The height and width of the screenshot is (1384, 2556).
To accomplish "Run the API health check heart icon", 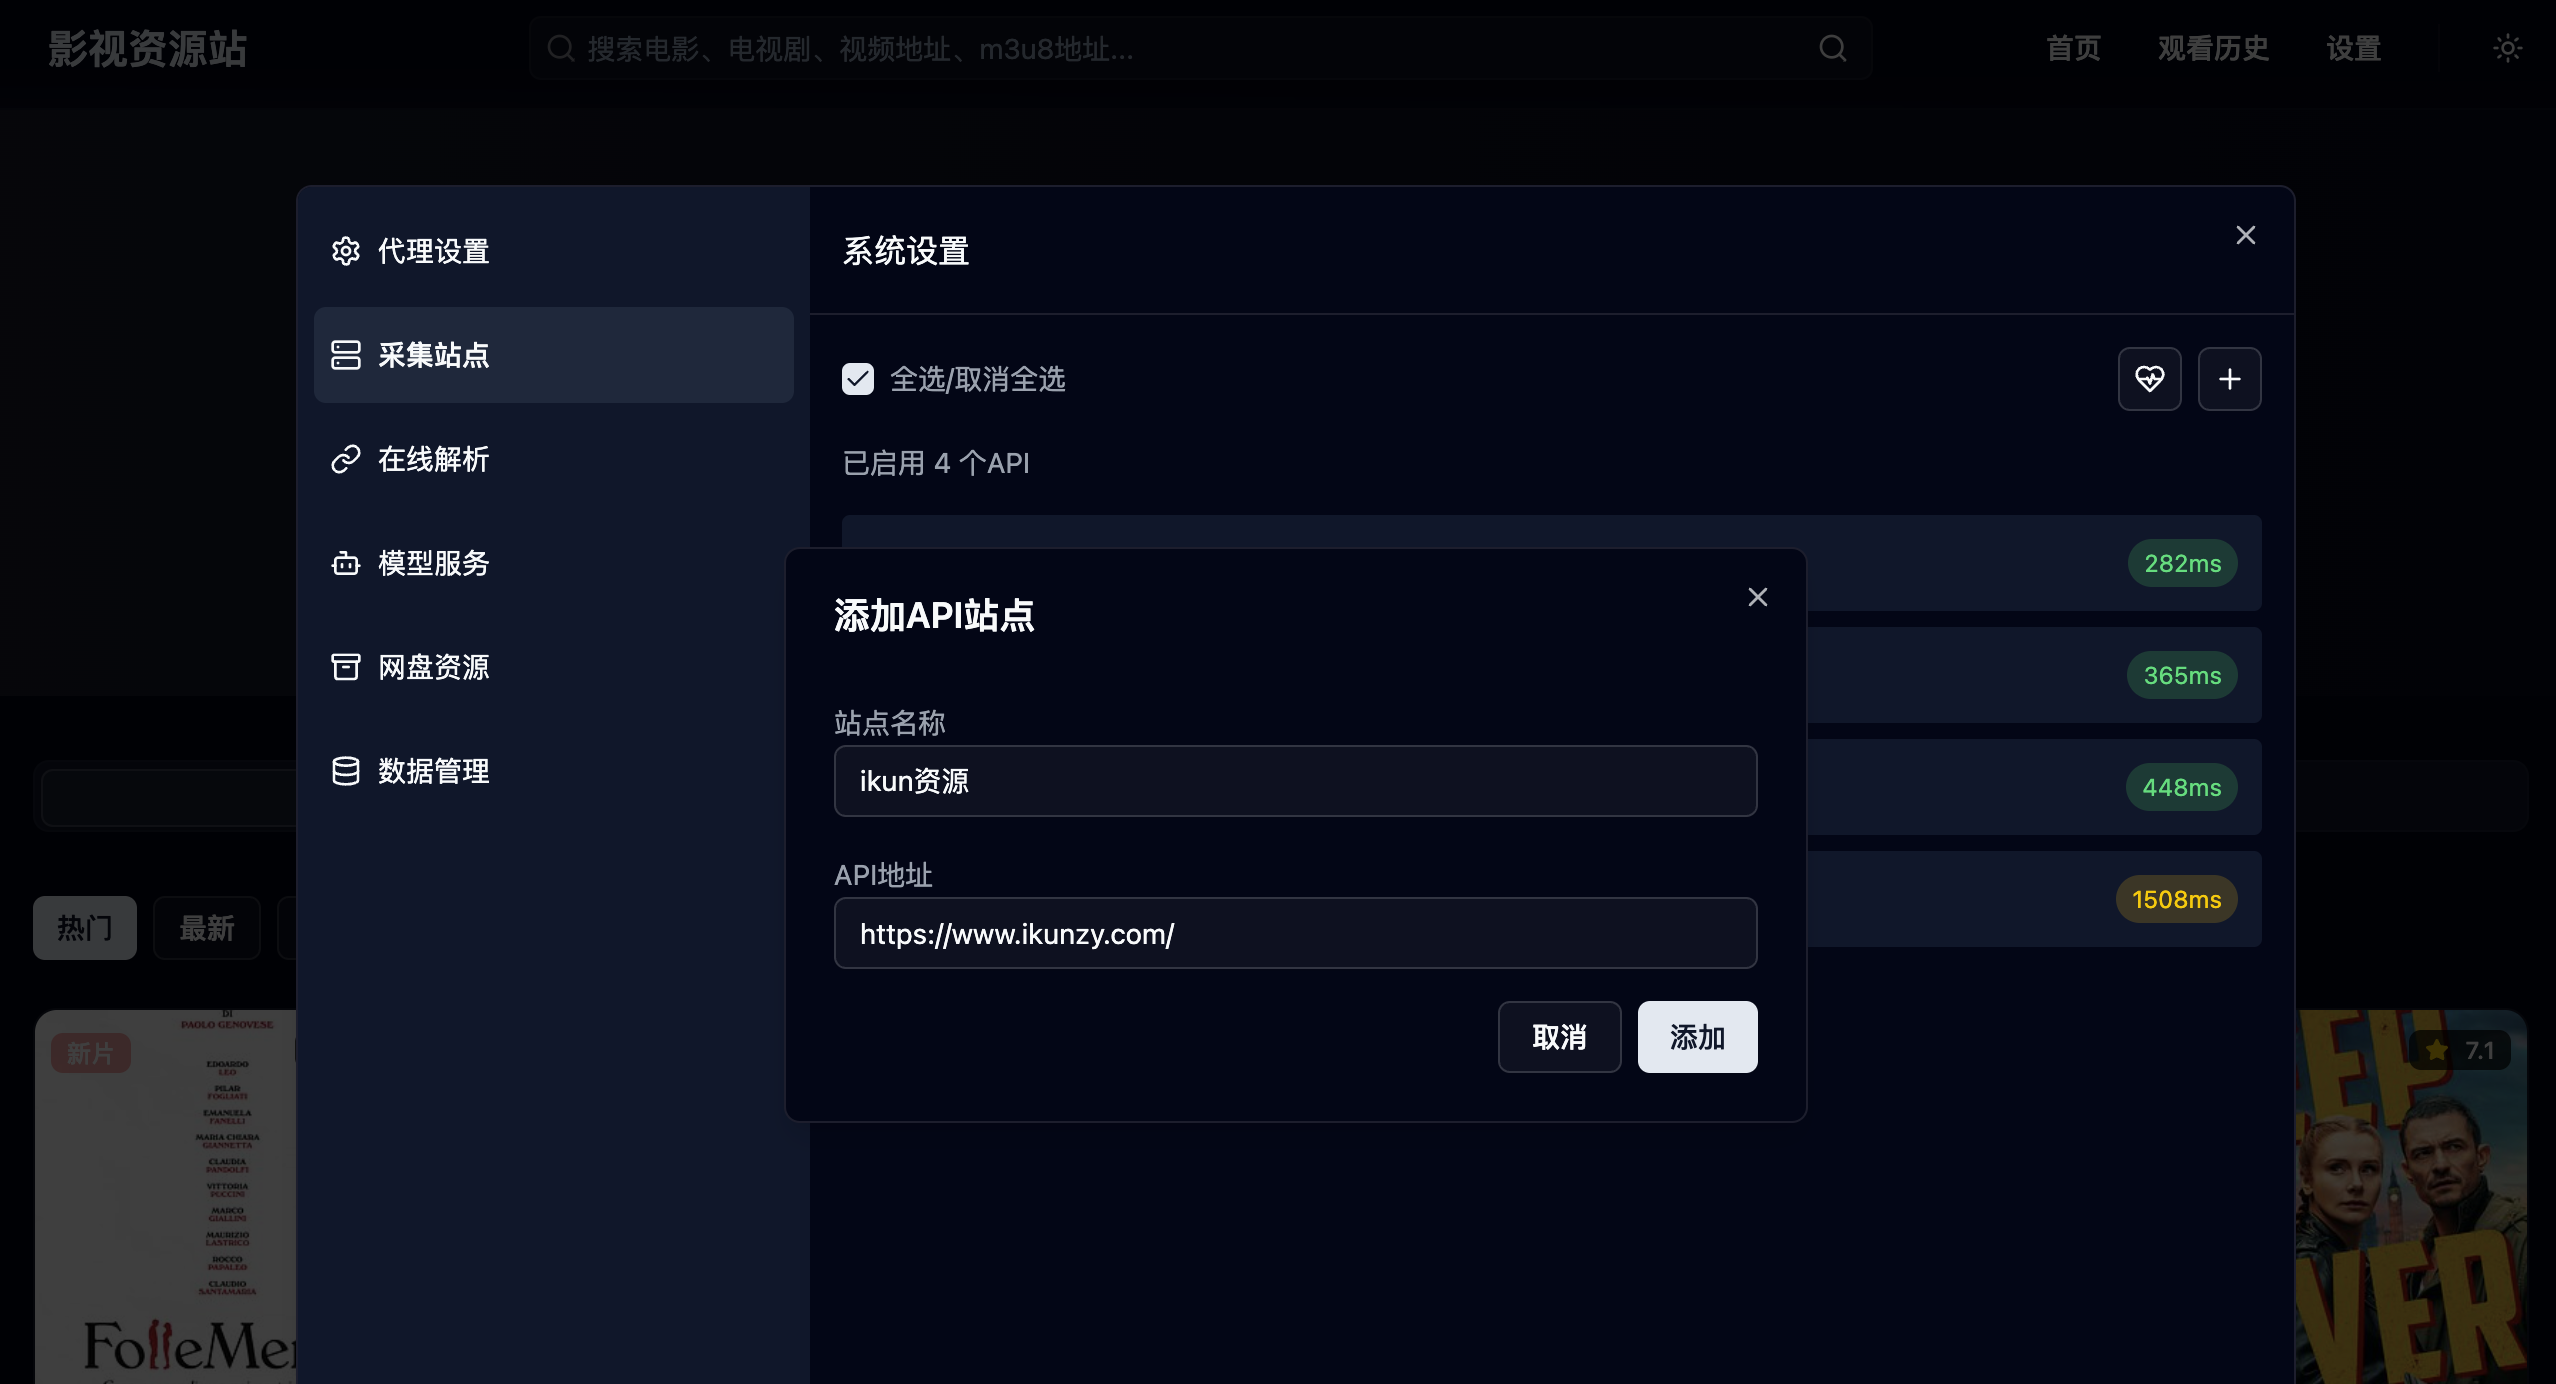I will click(x=2150, y=379).
